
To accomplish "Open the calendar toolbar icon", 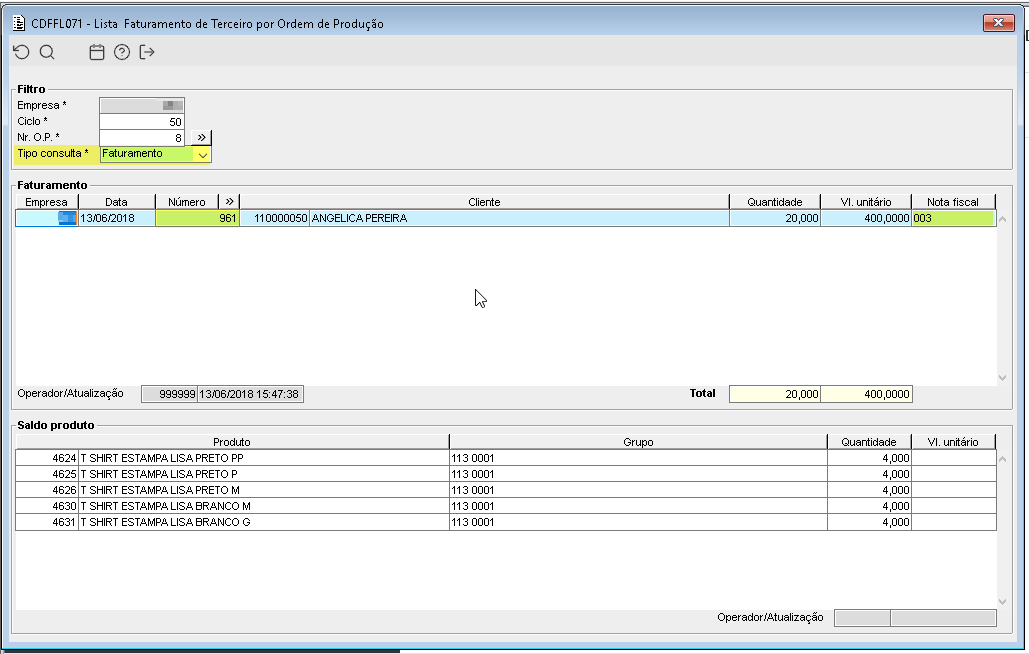I will (96, 52).
